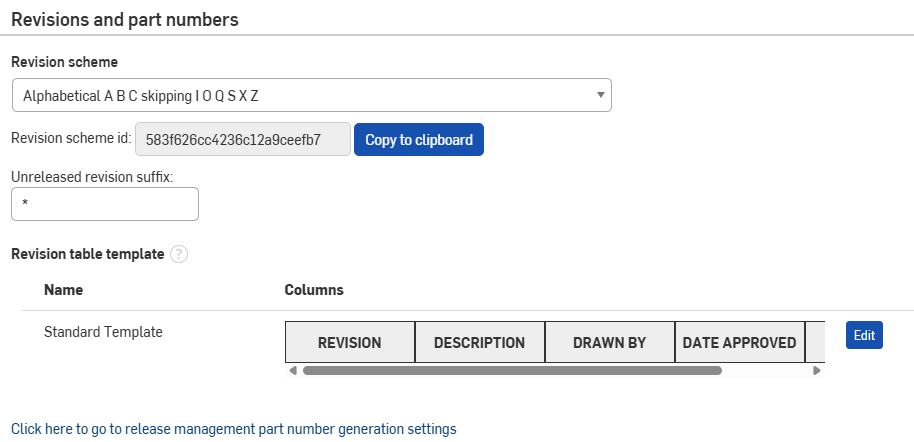Click the Revision scheme dropdown arrow

600,95
